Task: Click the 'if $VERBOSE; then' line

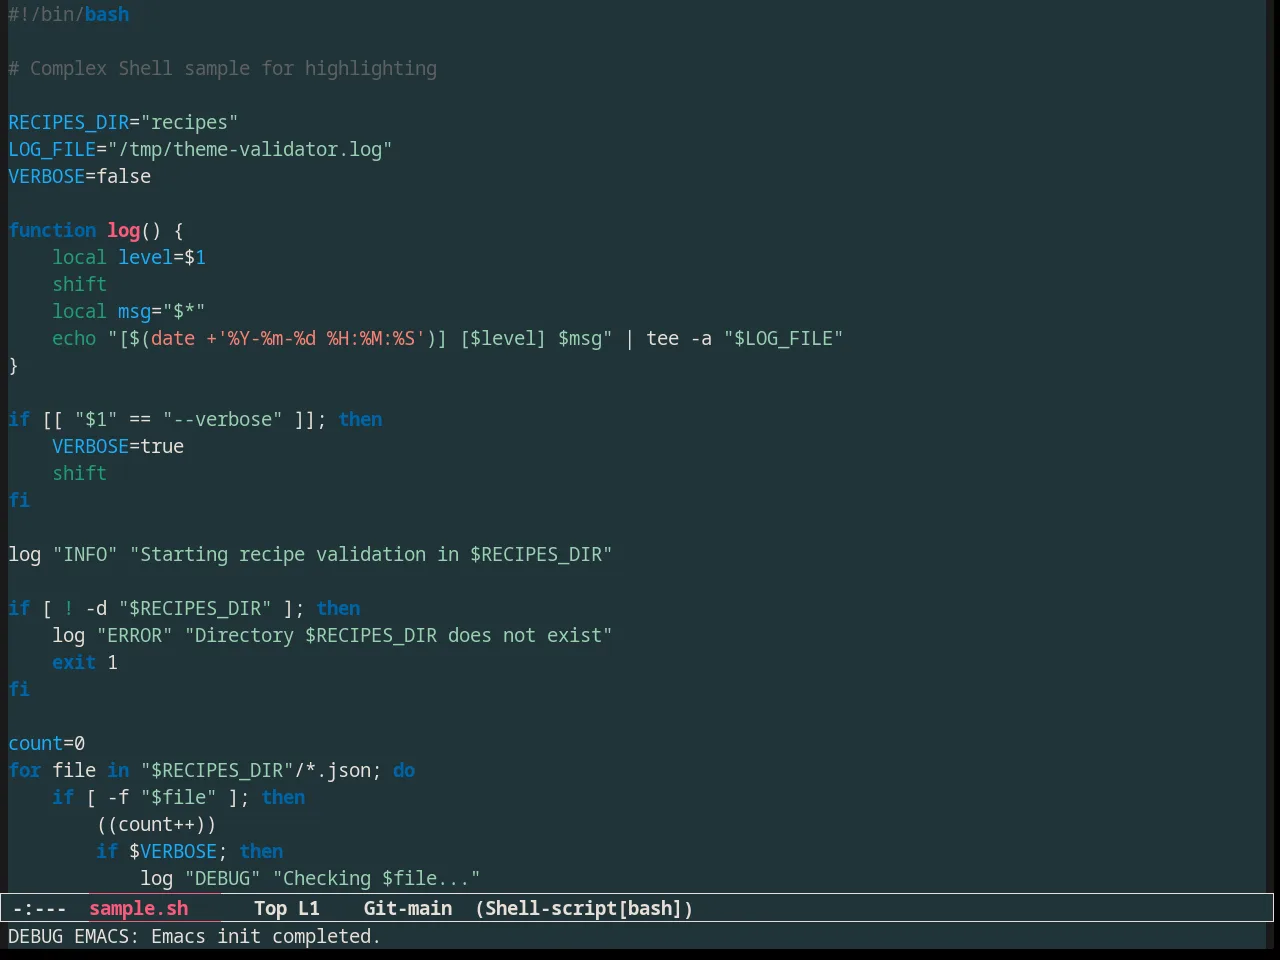Action: point(190,851)
